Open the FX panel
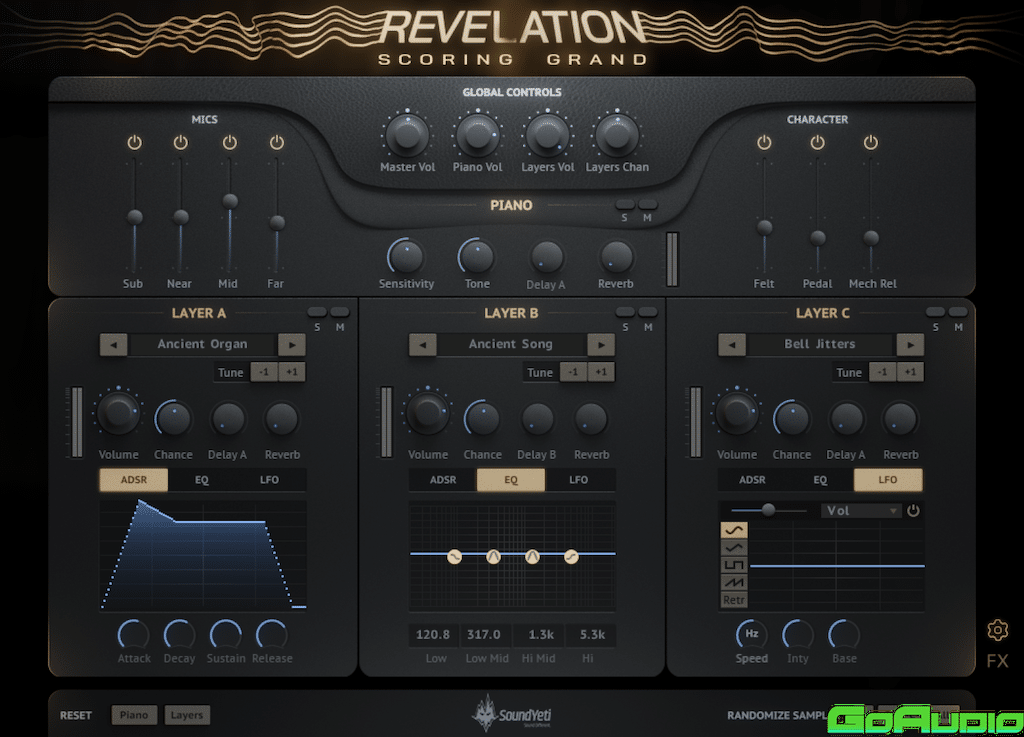This screenshot has height=737, width=1024. tap(997, 661)
